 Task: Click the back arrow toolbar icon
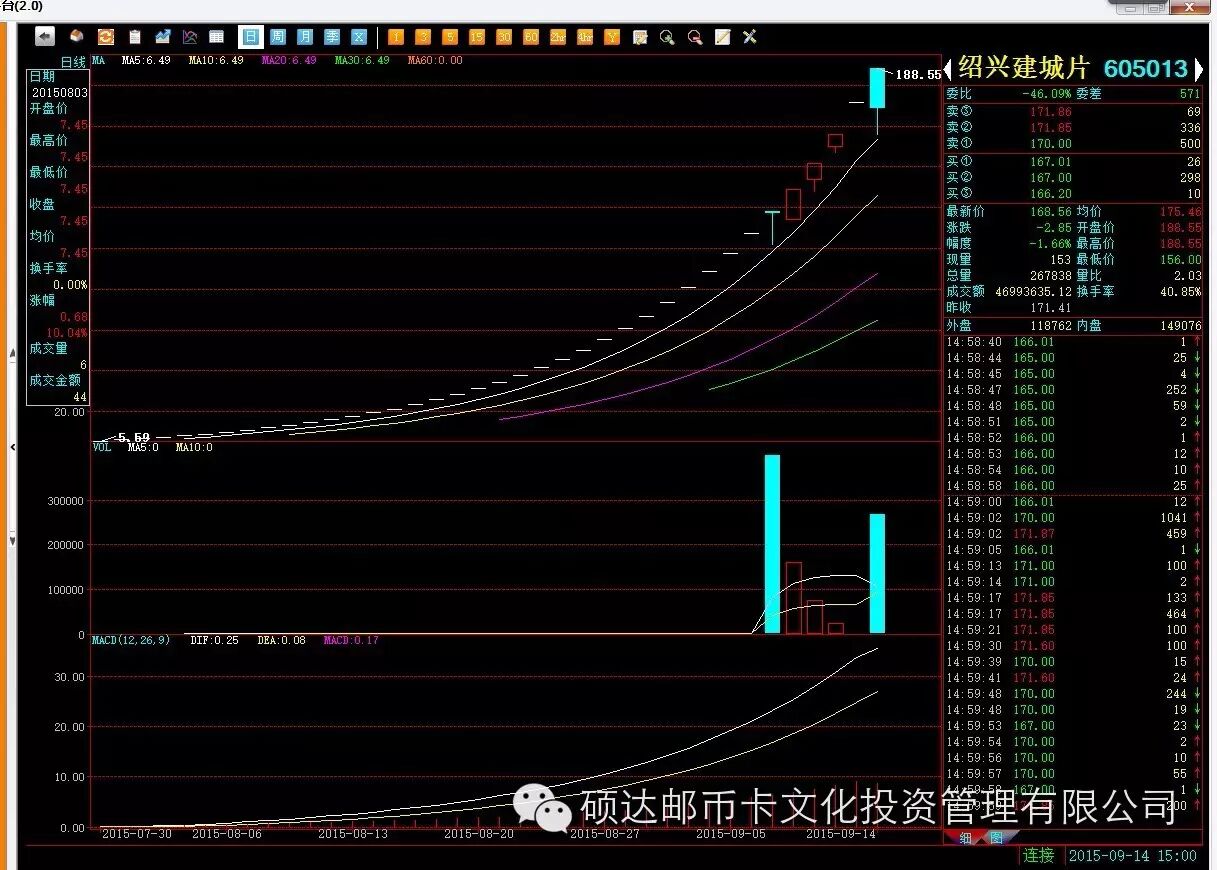tap(45, 37)
